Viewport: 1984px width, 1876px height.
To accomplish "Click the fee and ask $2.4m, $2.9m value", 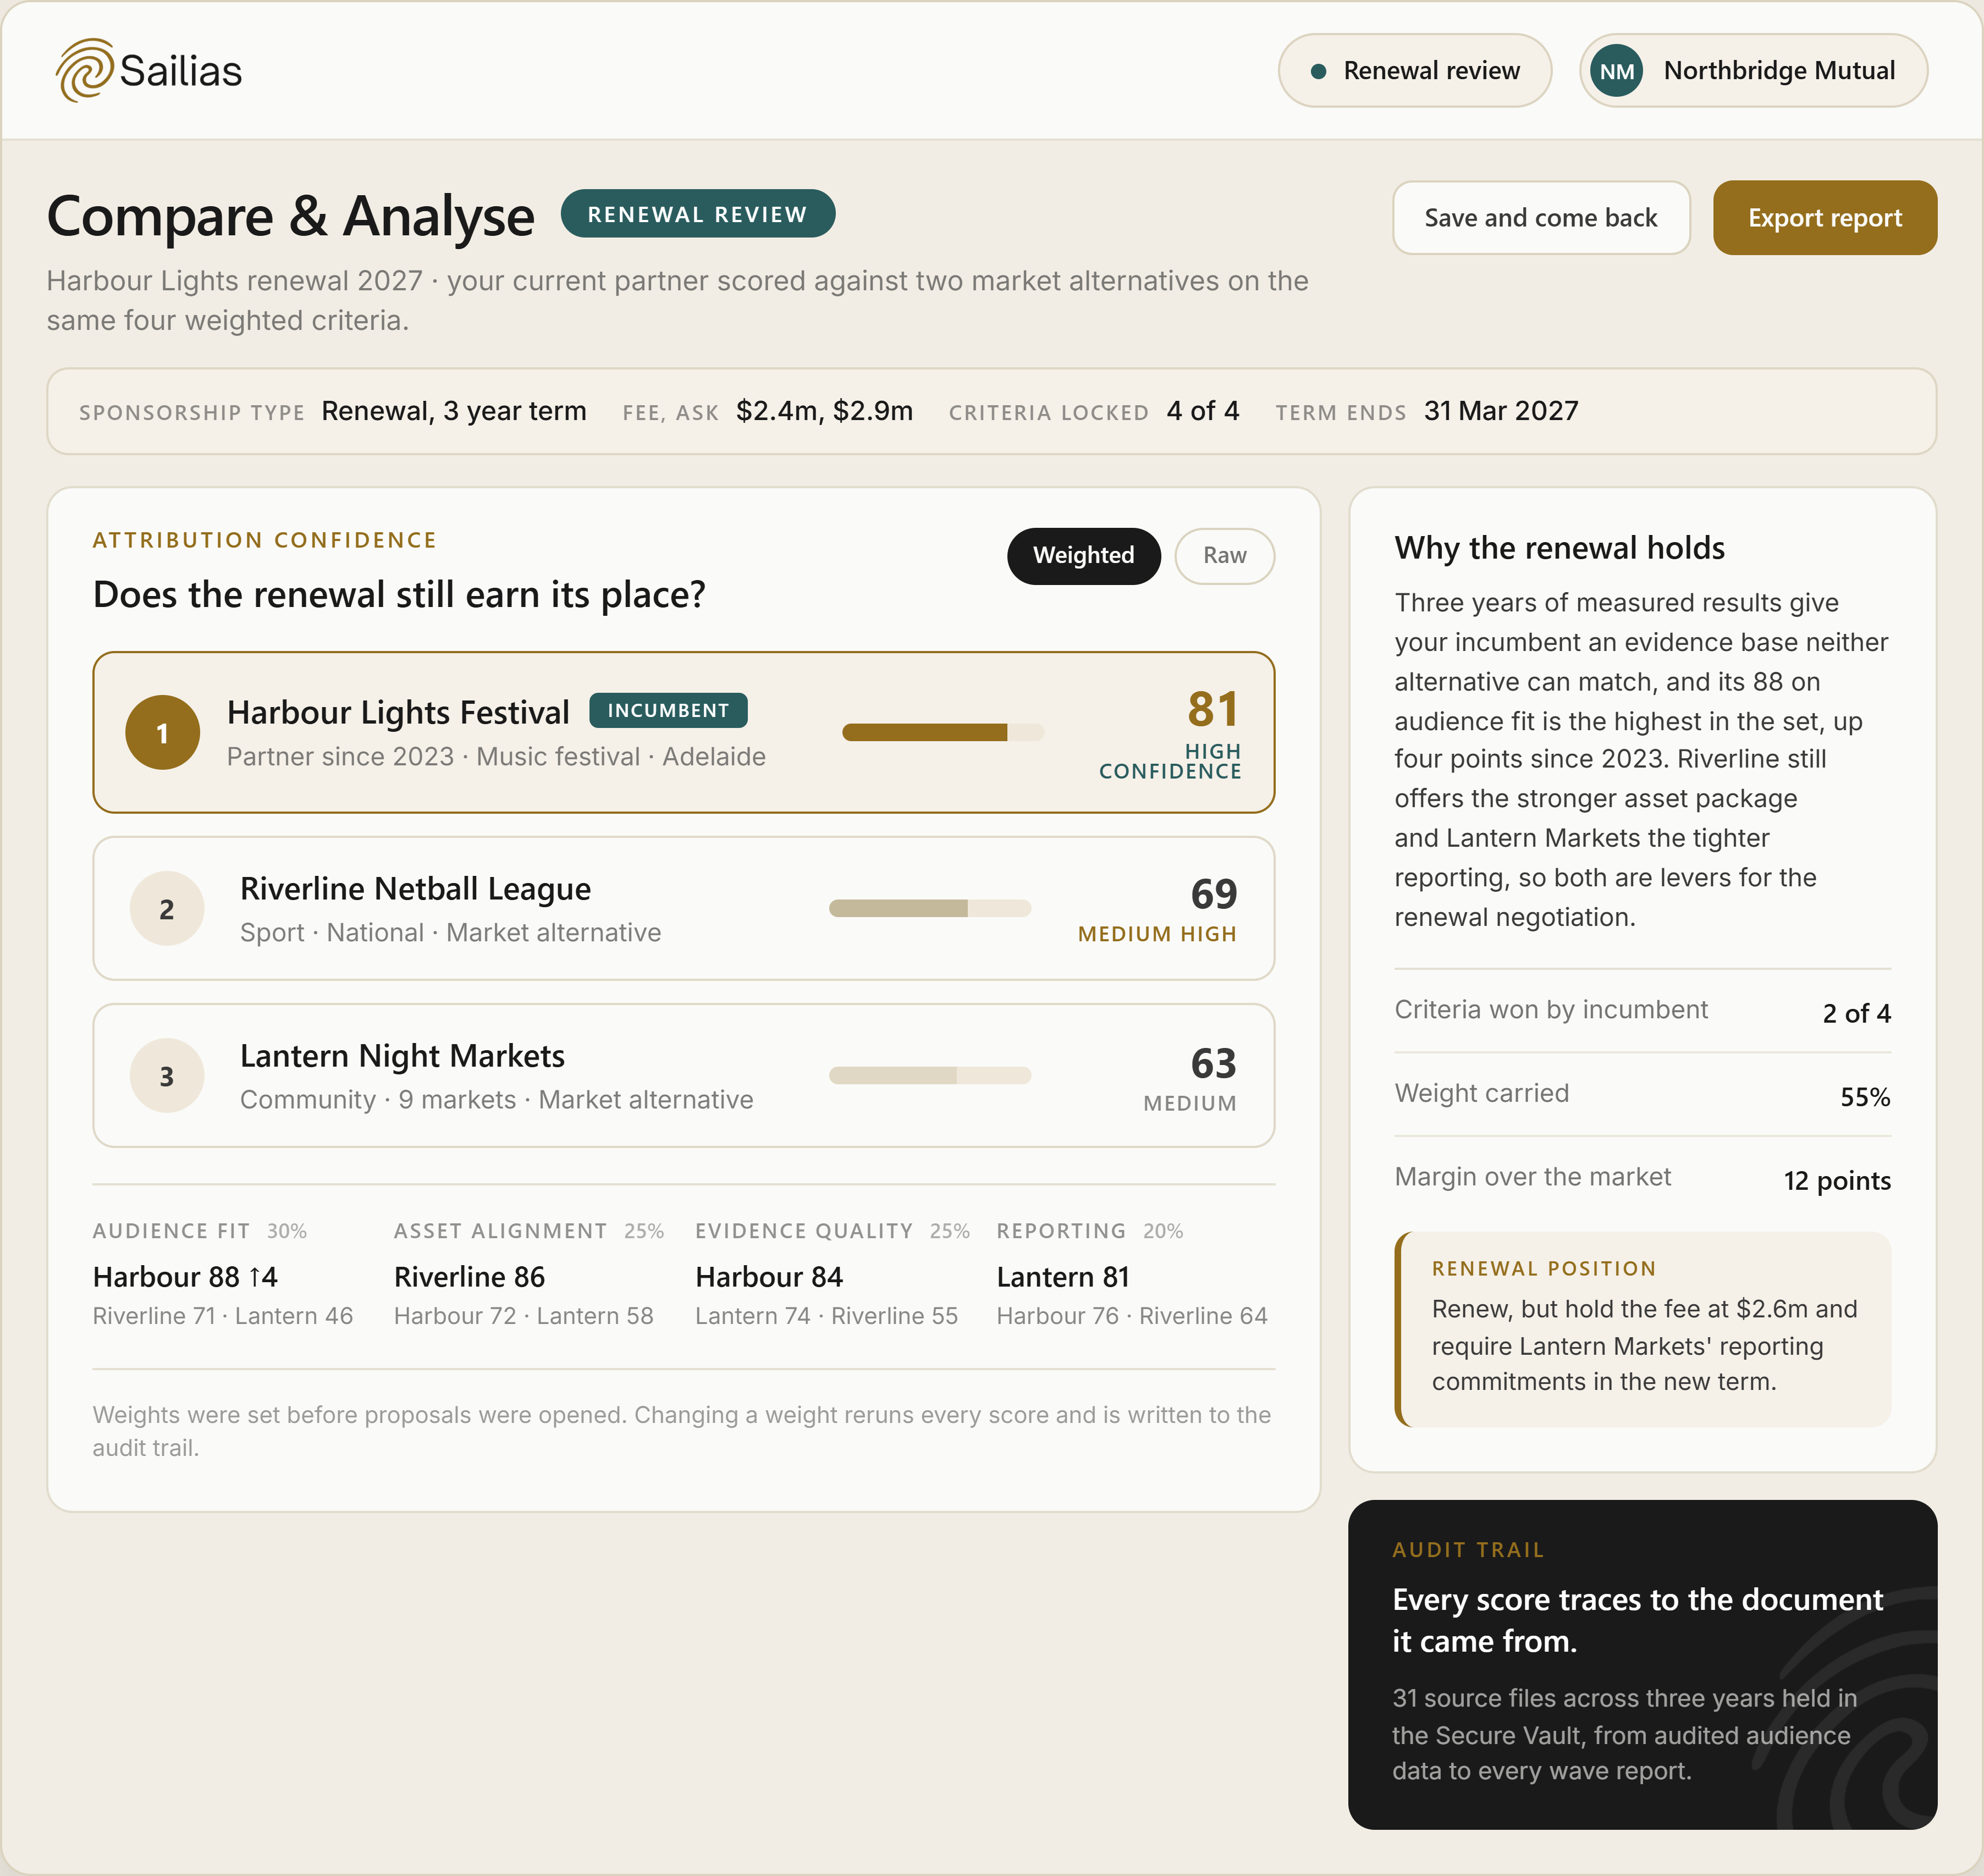I will [x=824, y=411].
